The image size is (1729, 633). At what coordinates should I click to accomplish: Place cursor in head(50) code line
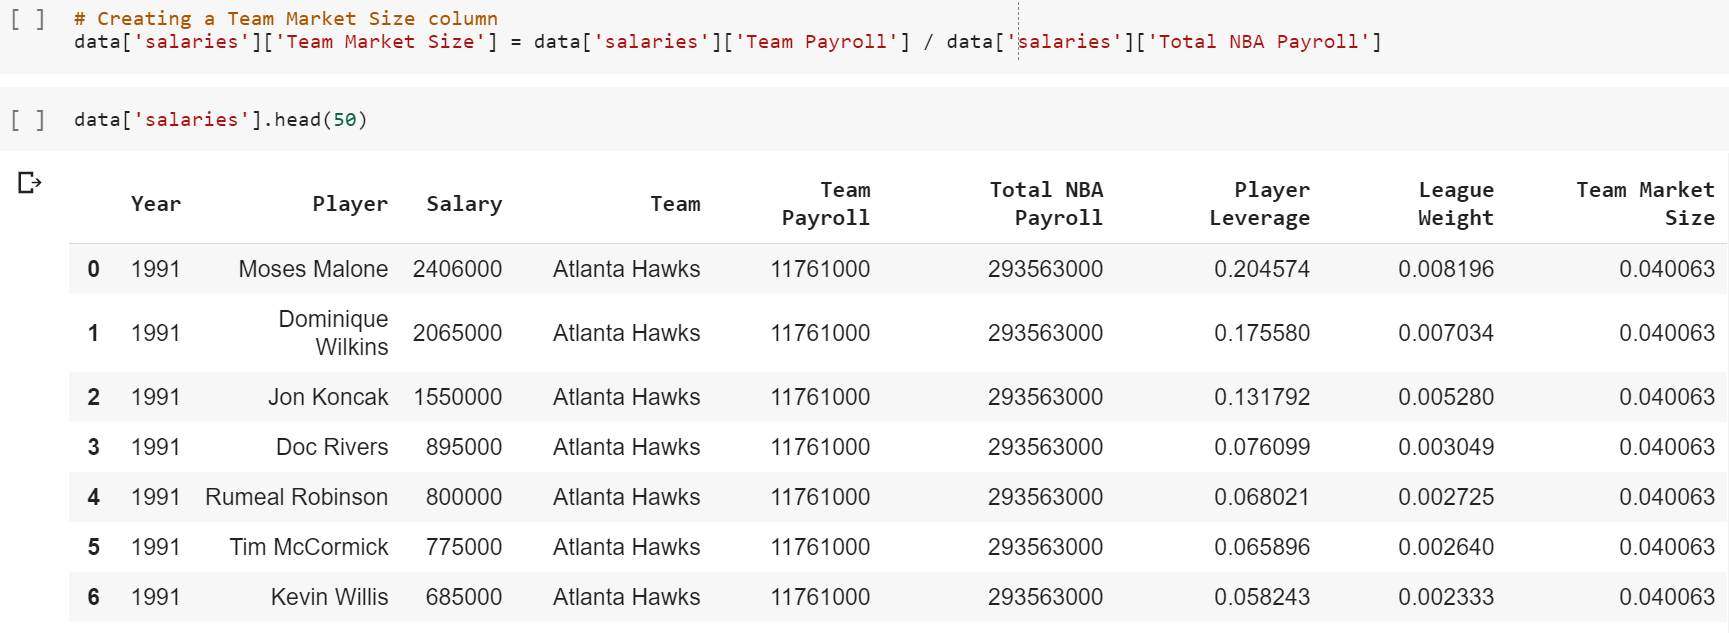click(x=221, y=120)
